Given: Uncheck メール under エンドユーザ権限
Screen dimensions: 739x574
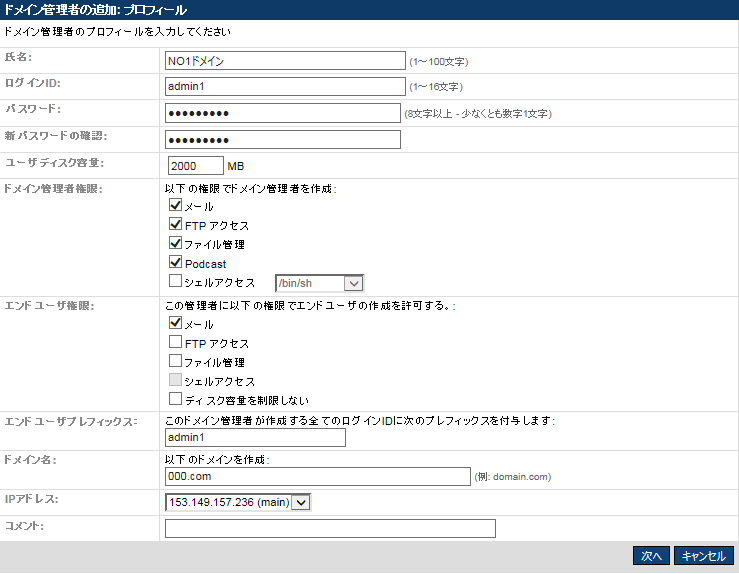Looking at the screenshot, I should click(175, 323).
